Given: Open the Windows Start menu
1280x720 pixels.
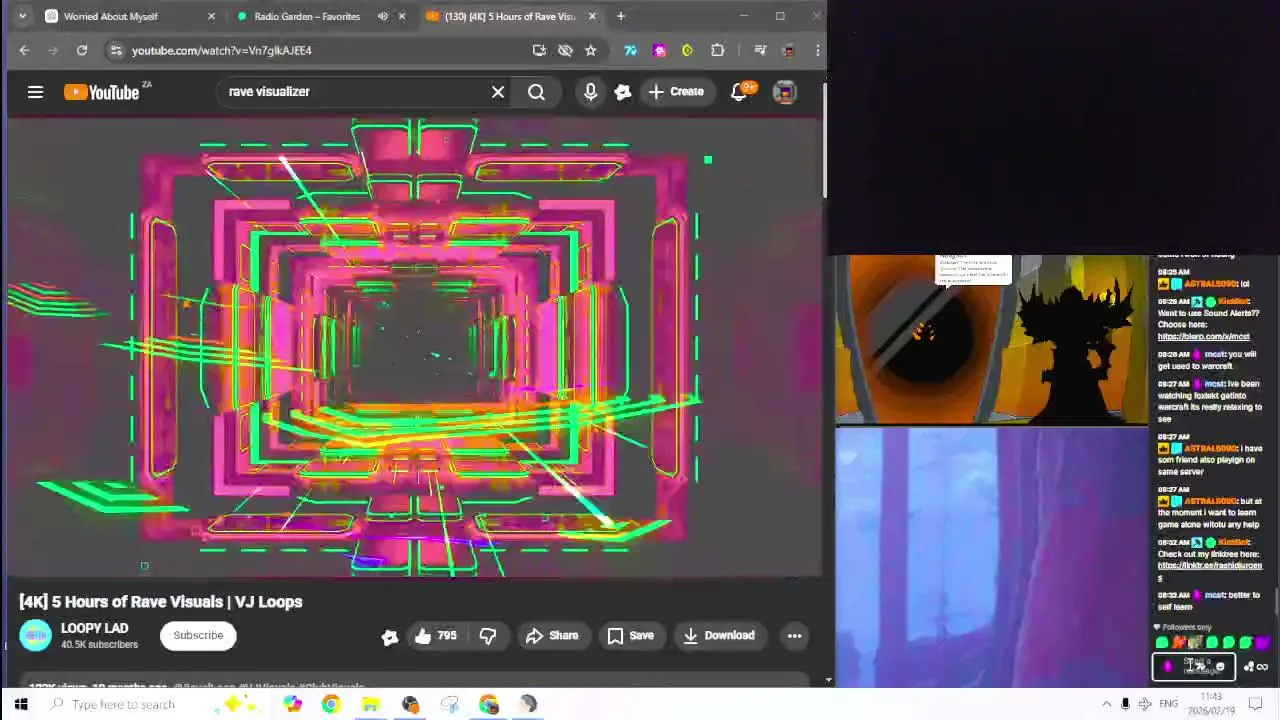Looking at the screenshot, I should (21, 705).
